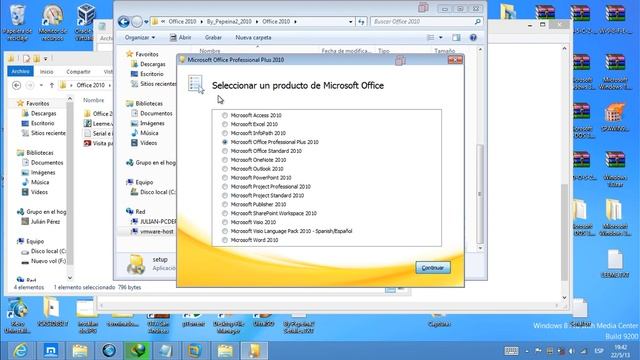Click the Continuar button
The width and height of the screenshot is (640, 360).
pyautogui.click(x=433, y=268)
